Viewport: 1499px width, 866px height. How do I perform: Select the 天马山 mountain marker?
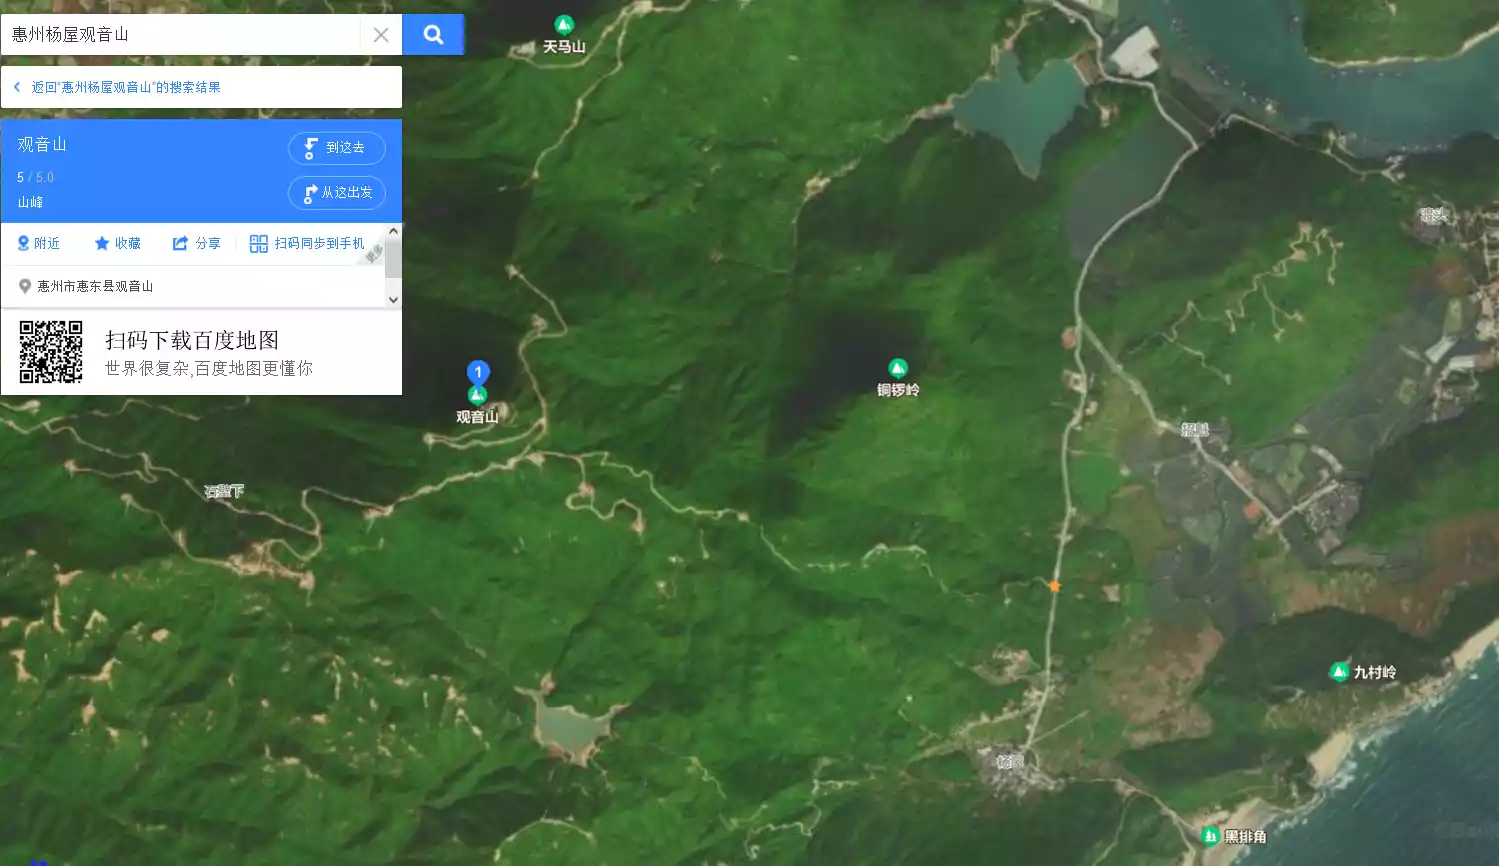[564, 25]
